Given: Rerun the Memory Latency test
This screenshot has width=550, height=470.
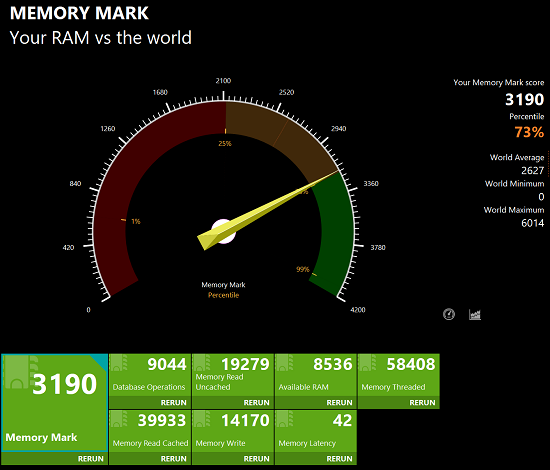Looking at the screenshot, I should [339, 459].
